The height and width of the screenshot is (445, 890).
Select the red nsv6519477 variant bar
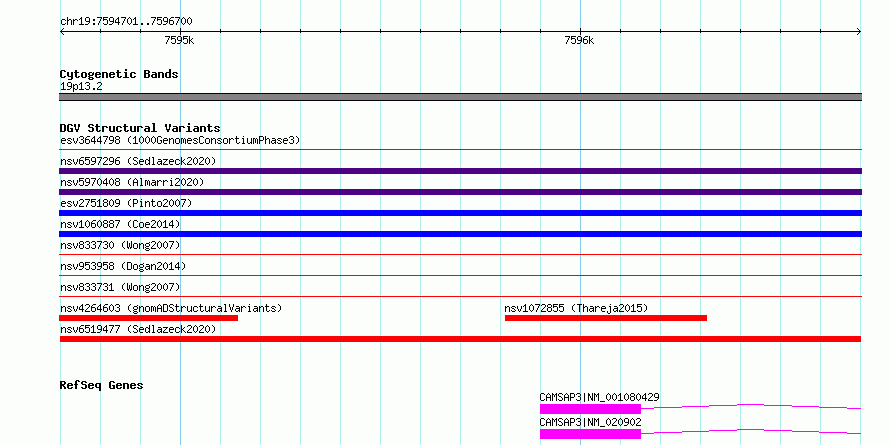click(x=460, y=339)
